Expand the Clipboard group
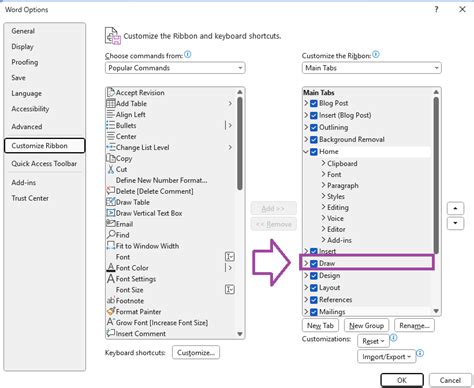 coord(323,163)
